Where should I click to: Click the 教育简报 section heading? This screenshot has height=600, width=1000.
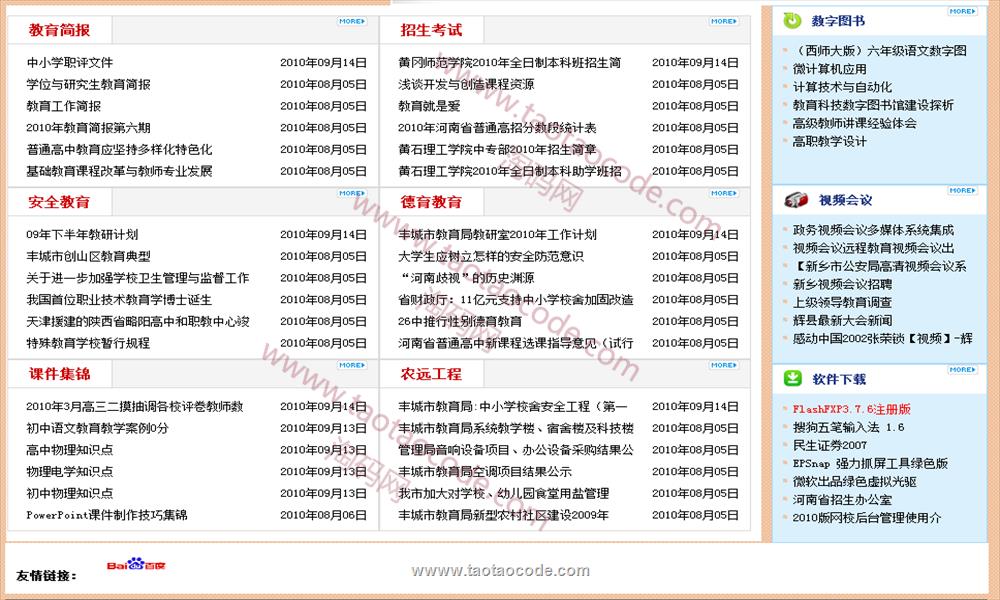(x=59, y=30)
